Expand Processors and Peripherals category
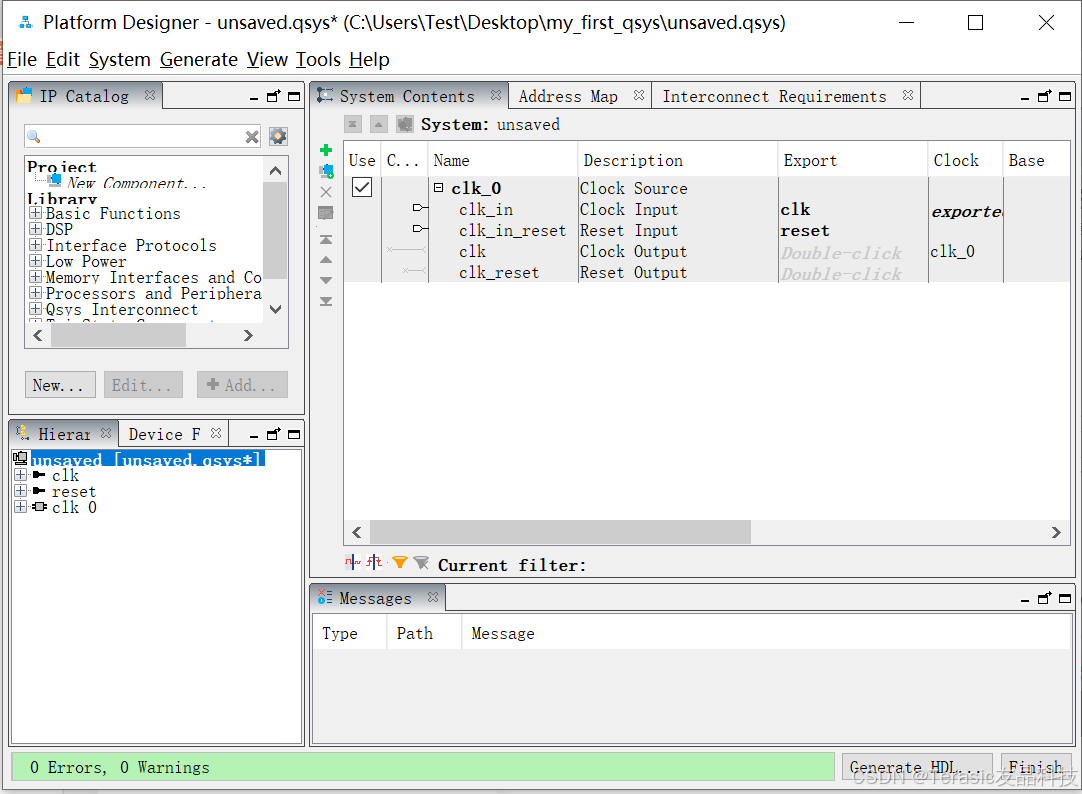 (x=36, y=292)
